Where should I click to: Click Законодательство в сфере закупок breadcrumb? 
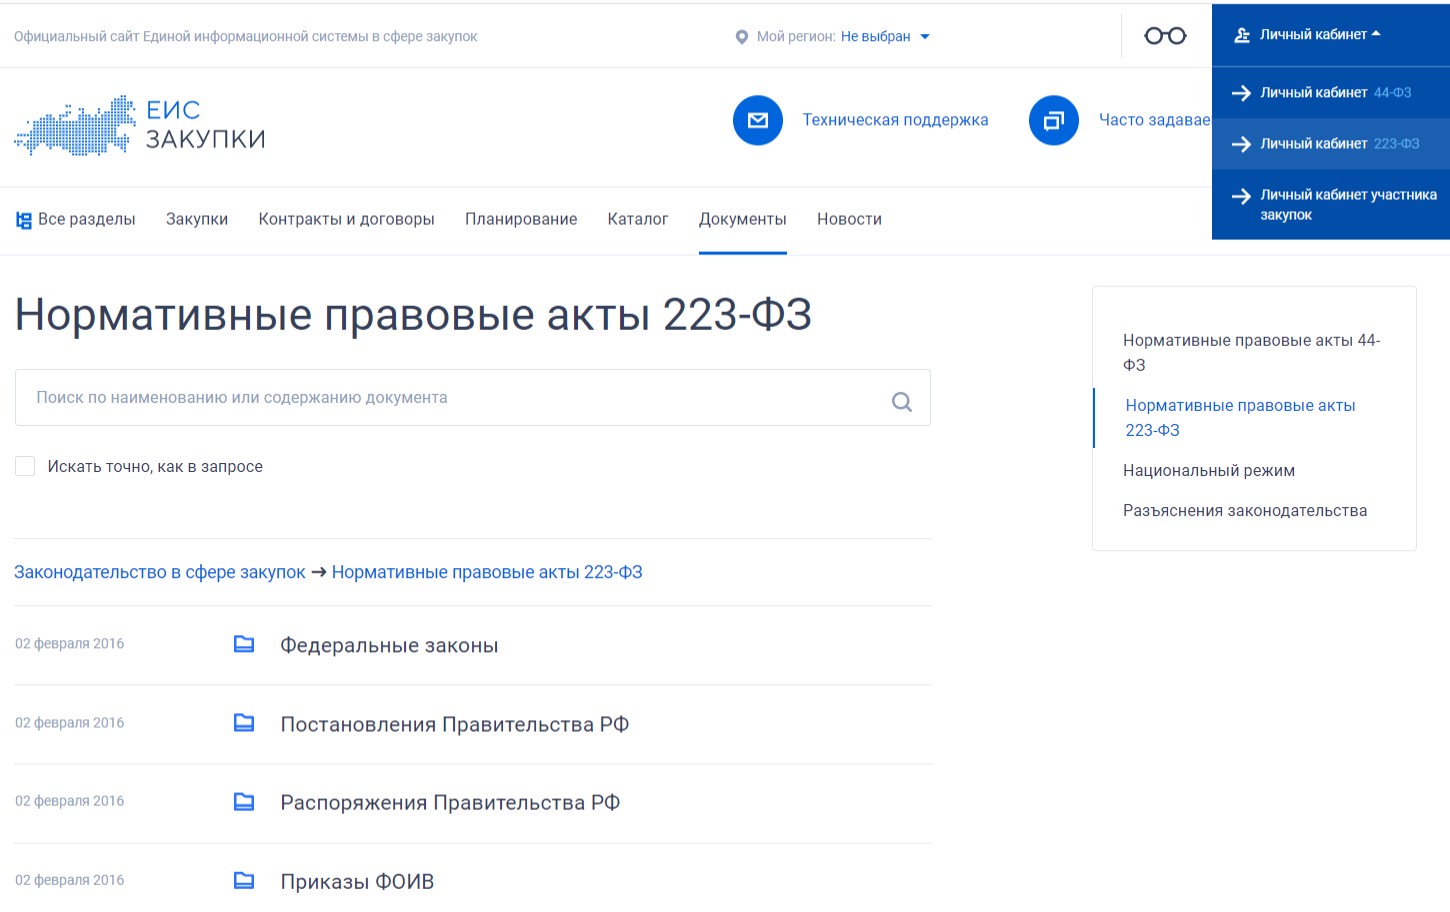pos(160,572)
